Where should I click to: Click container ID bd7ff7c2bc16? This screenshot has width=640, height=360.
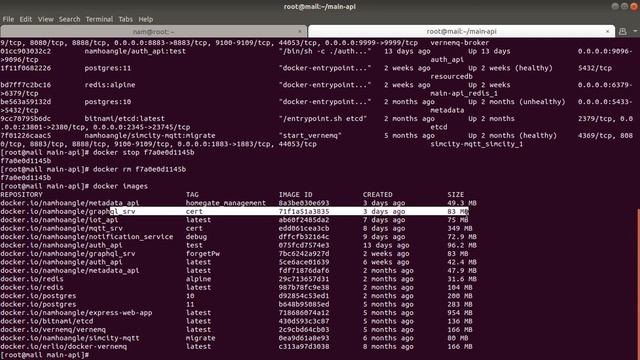26,85
